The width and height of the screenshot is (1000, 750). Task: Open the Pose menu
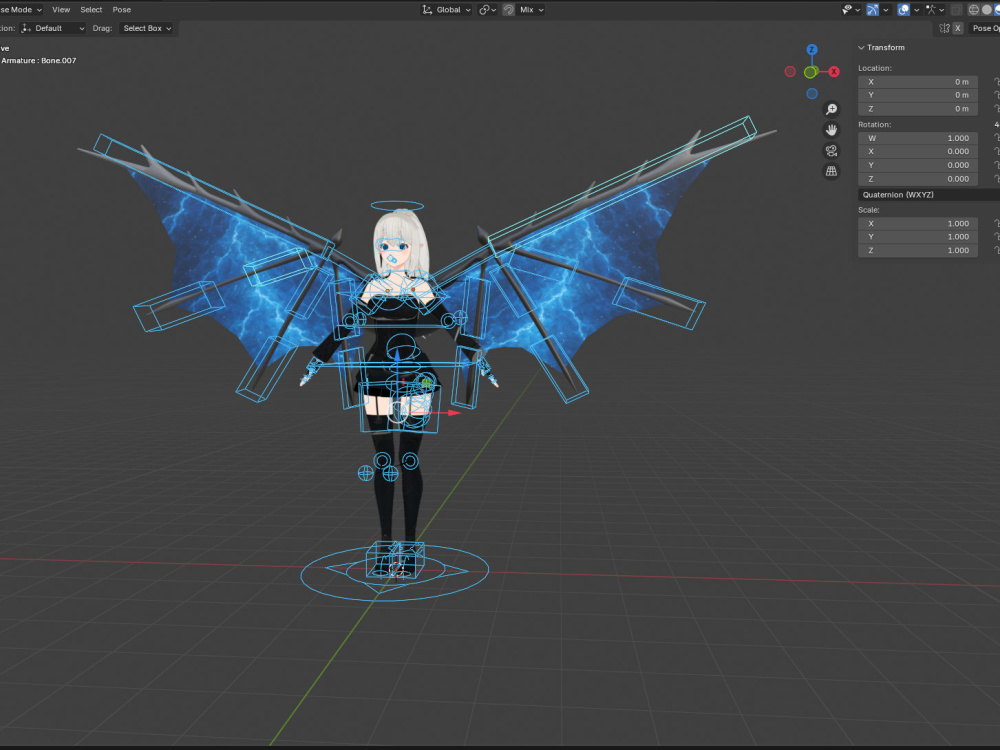click(x=122, y=10)
